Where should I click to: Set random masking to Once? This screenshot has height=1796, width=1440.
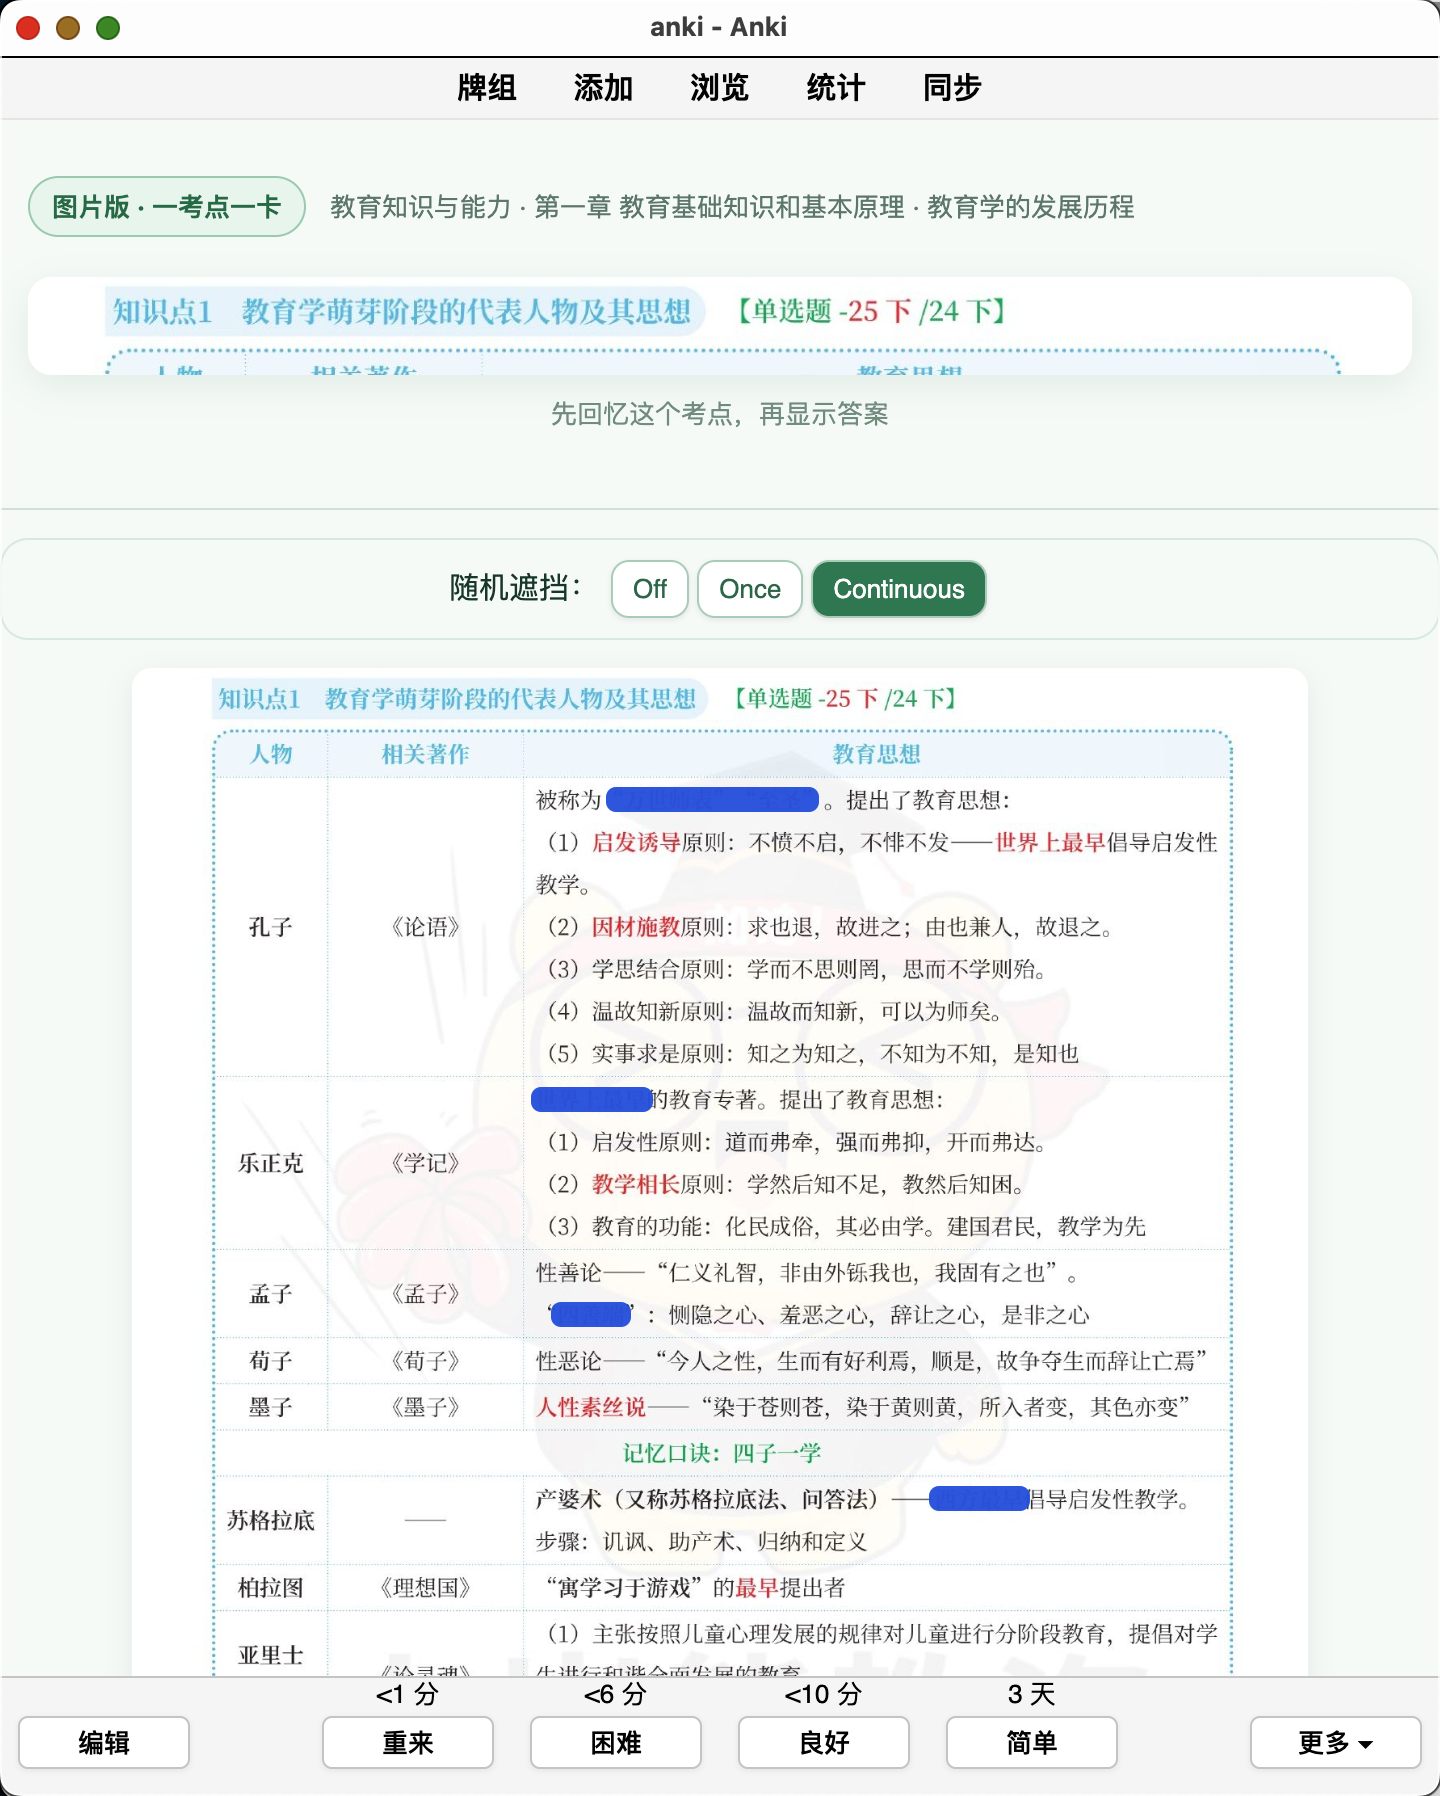point(750,589)
